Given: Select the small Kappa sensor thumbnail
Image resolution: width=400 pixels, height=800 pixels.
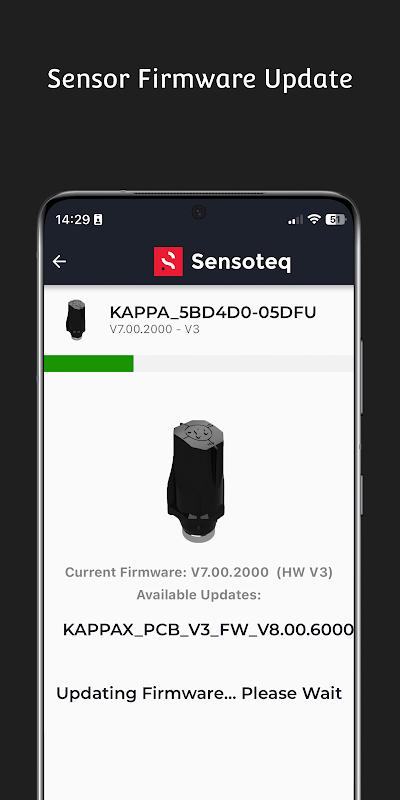Looking at the screenshot, I should click(x=76, y=320).
